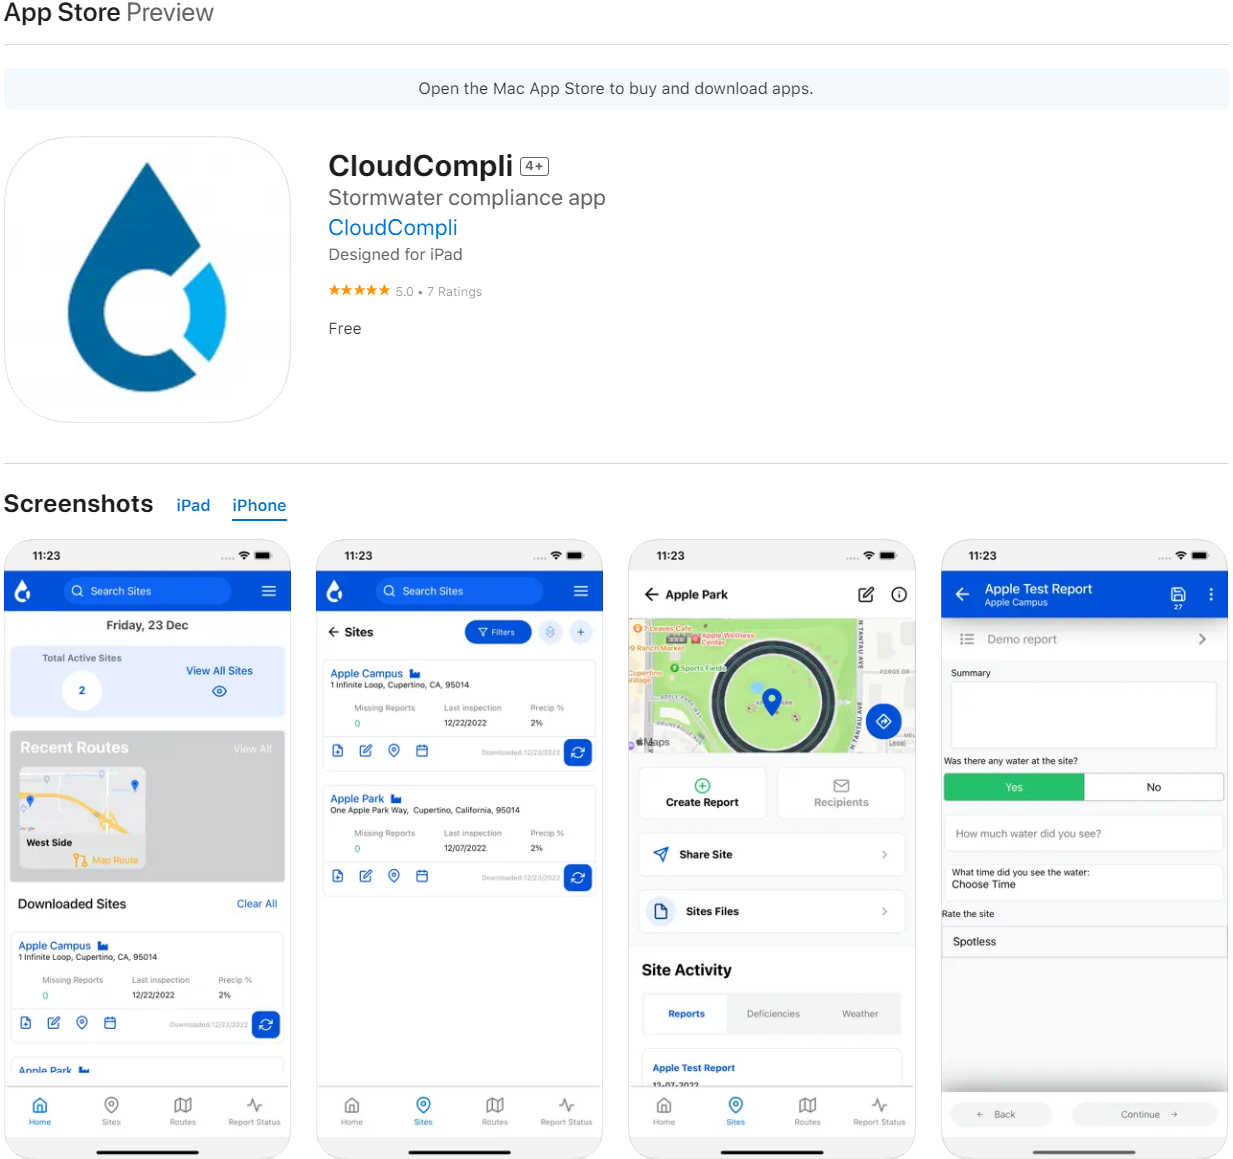Click edit icon in Apple Park header
The width and height of the screenshot is (1233, 1159).
[866, 594]
